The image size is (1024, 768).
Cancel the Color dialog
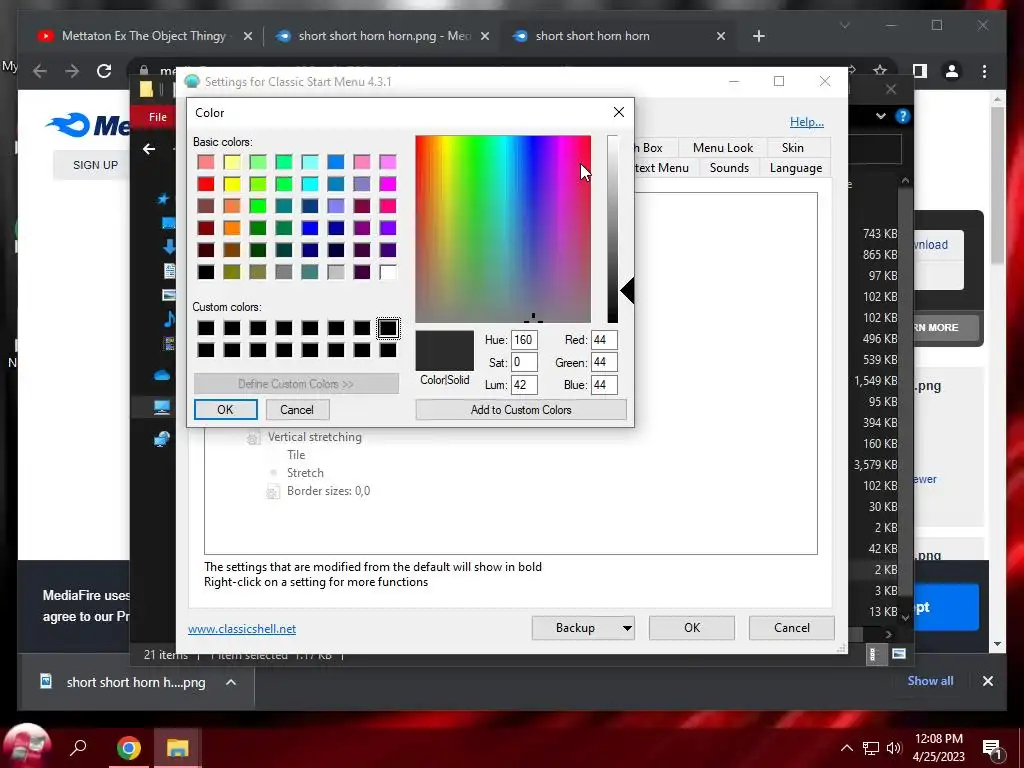(297, 409)
